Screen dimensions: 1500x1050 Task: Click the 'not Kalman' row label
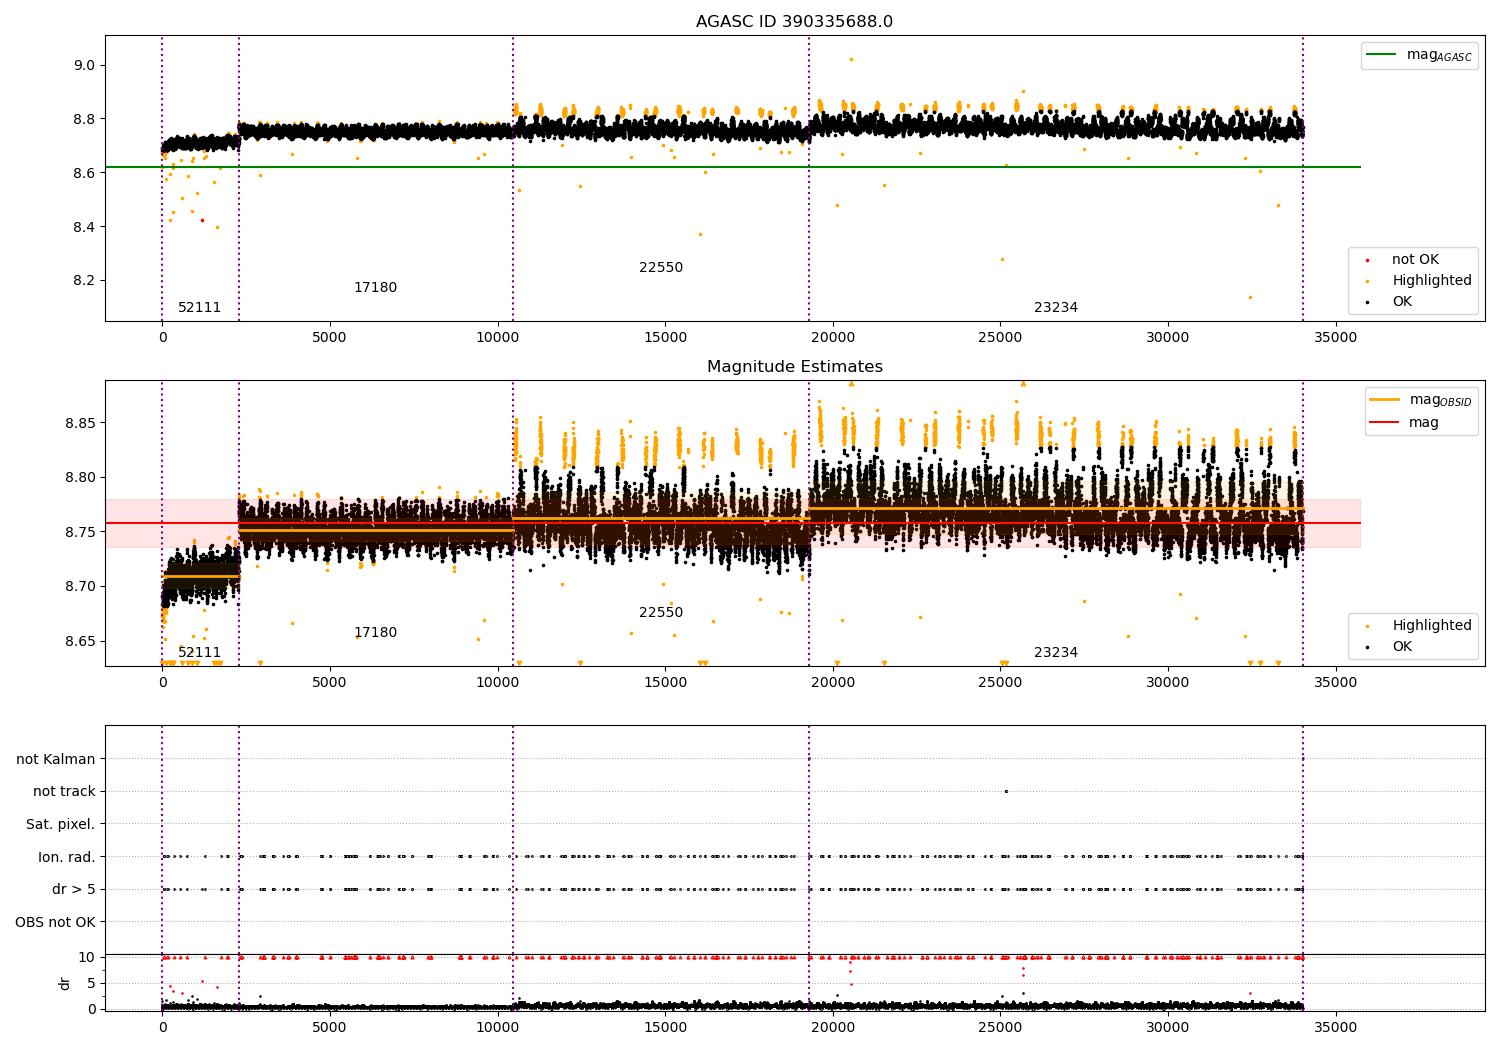[x=56, y=760]
